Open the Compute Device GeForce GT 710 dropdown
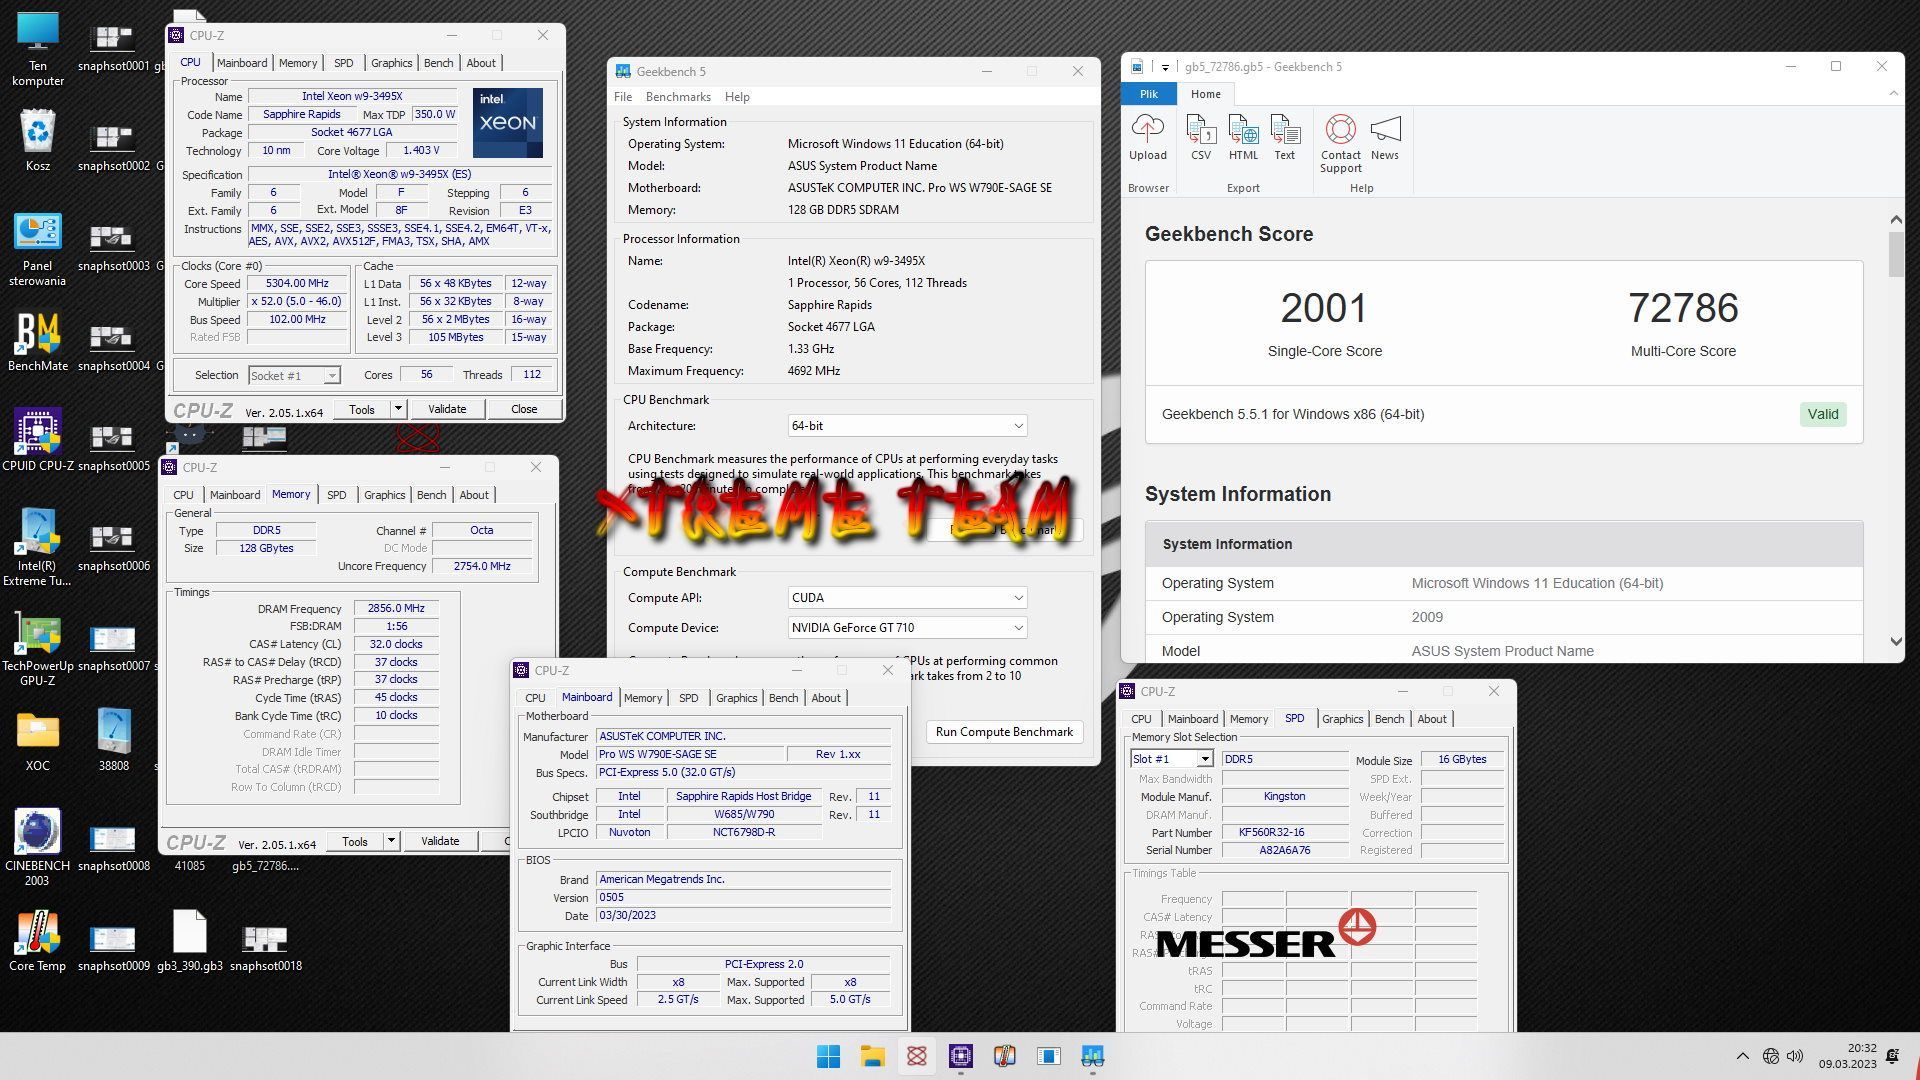 907,628
